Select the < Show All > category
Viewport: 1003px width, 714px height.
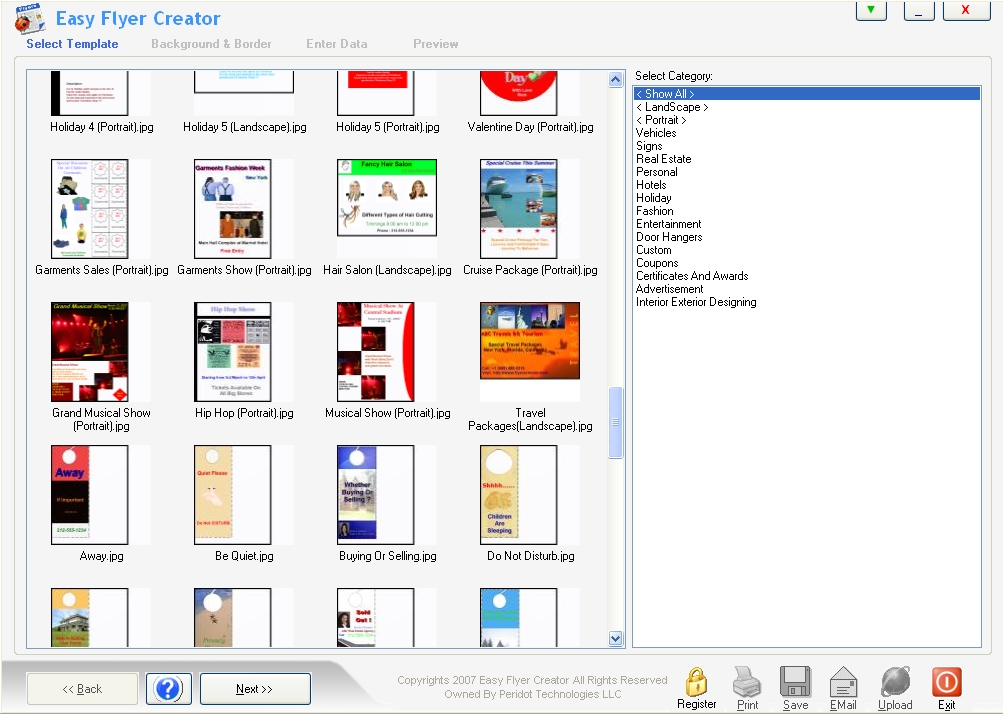pyautogui.click(x=807, y=94)
